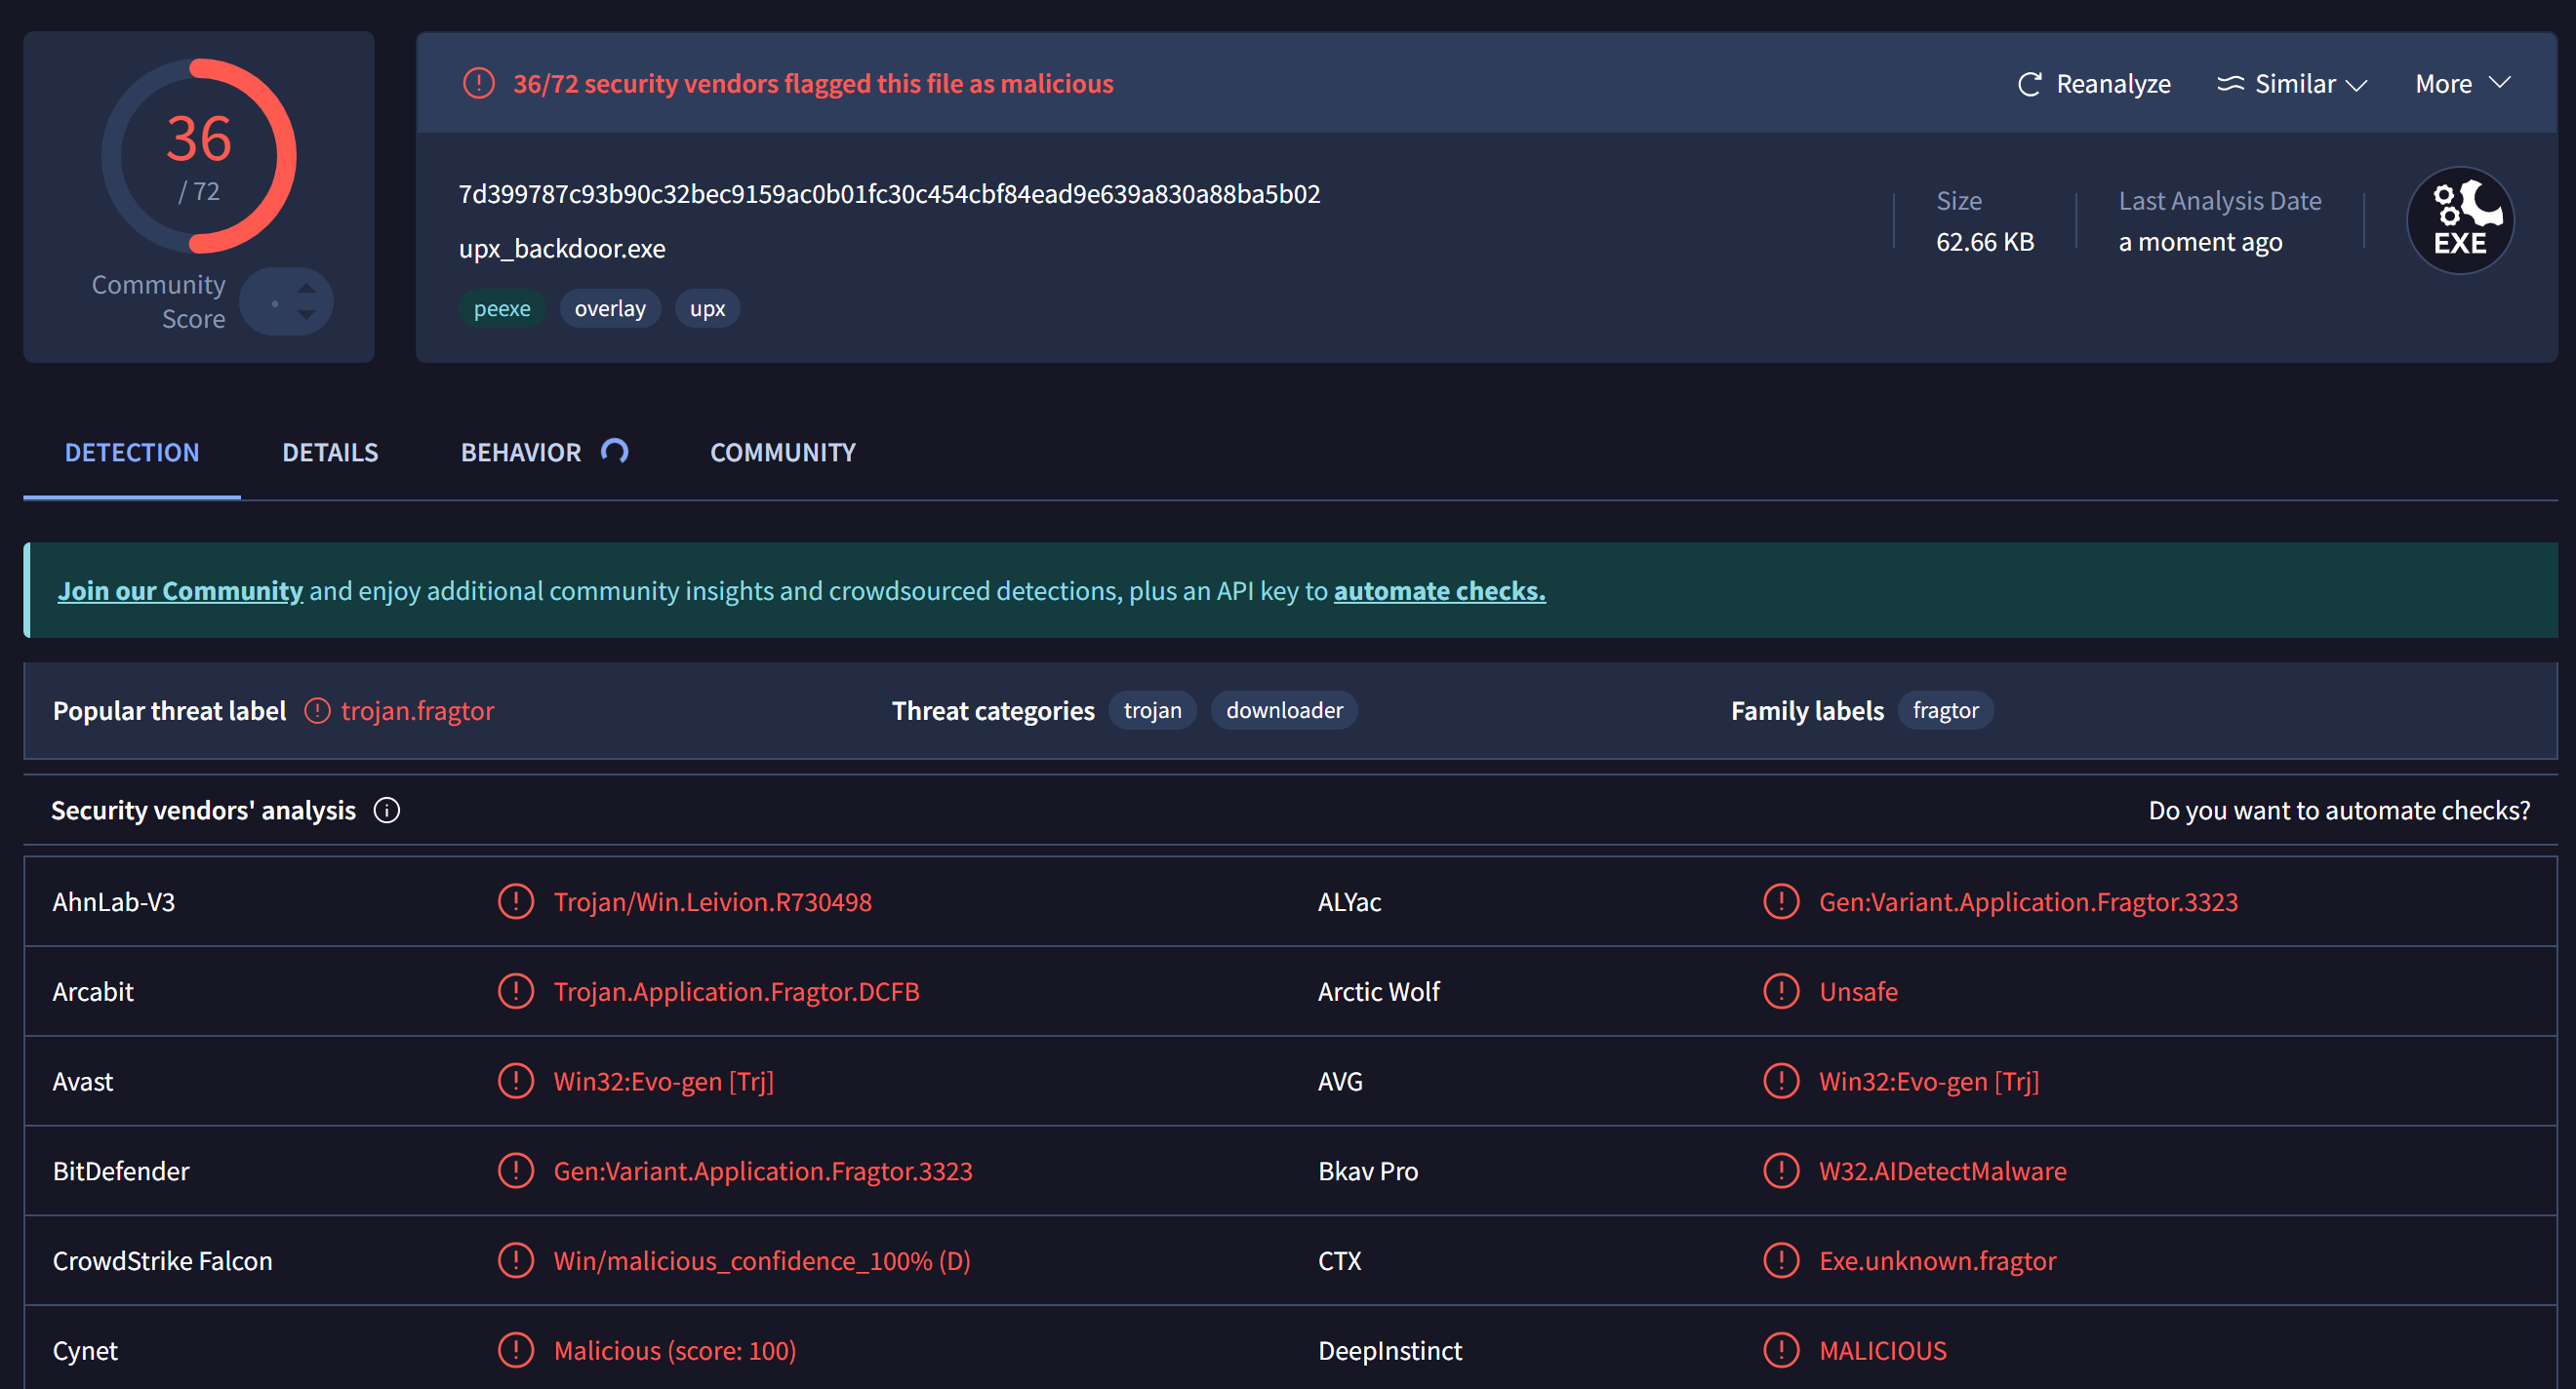Viewport: 2576px width, 1389px height.
Task: Open the More dropdown menu
Action: (2462, 84)
